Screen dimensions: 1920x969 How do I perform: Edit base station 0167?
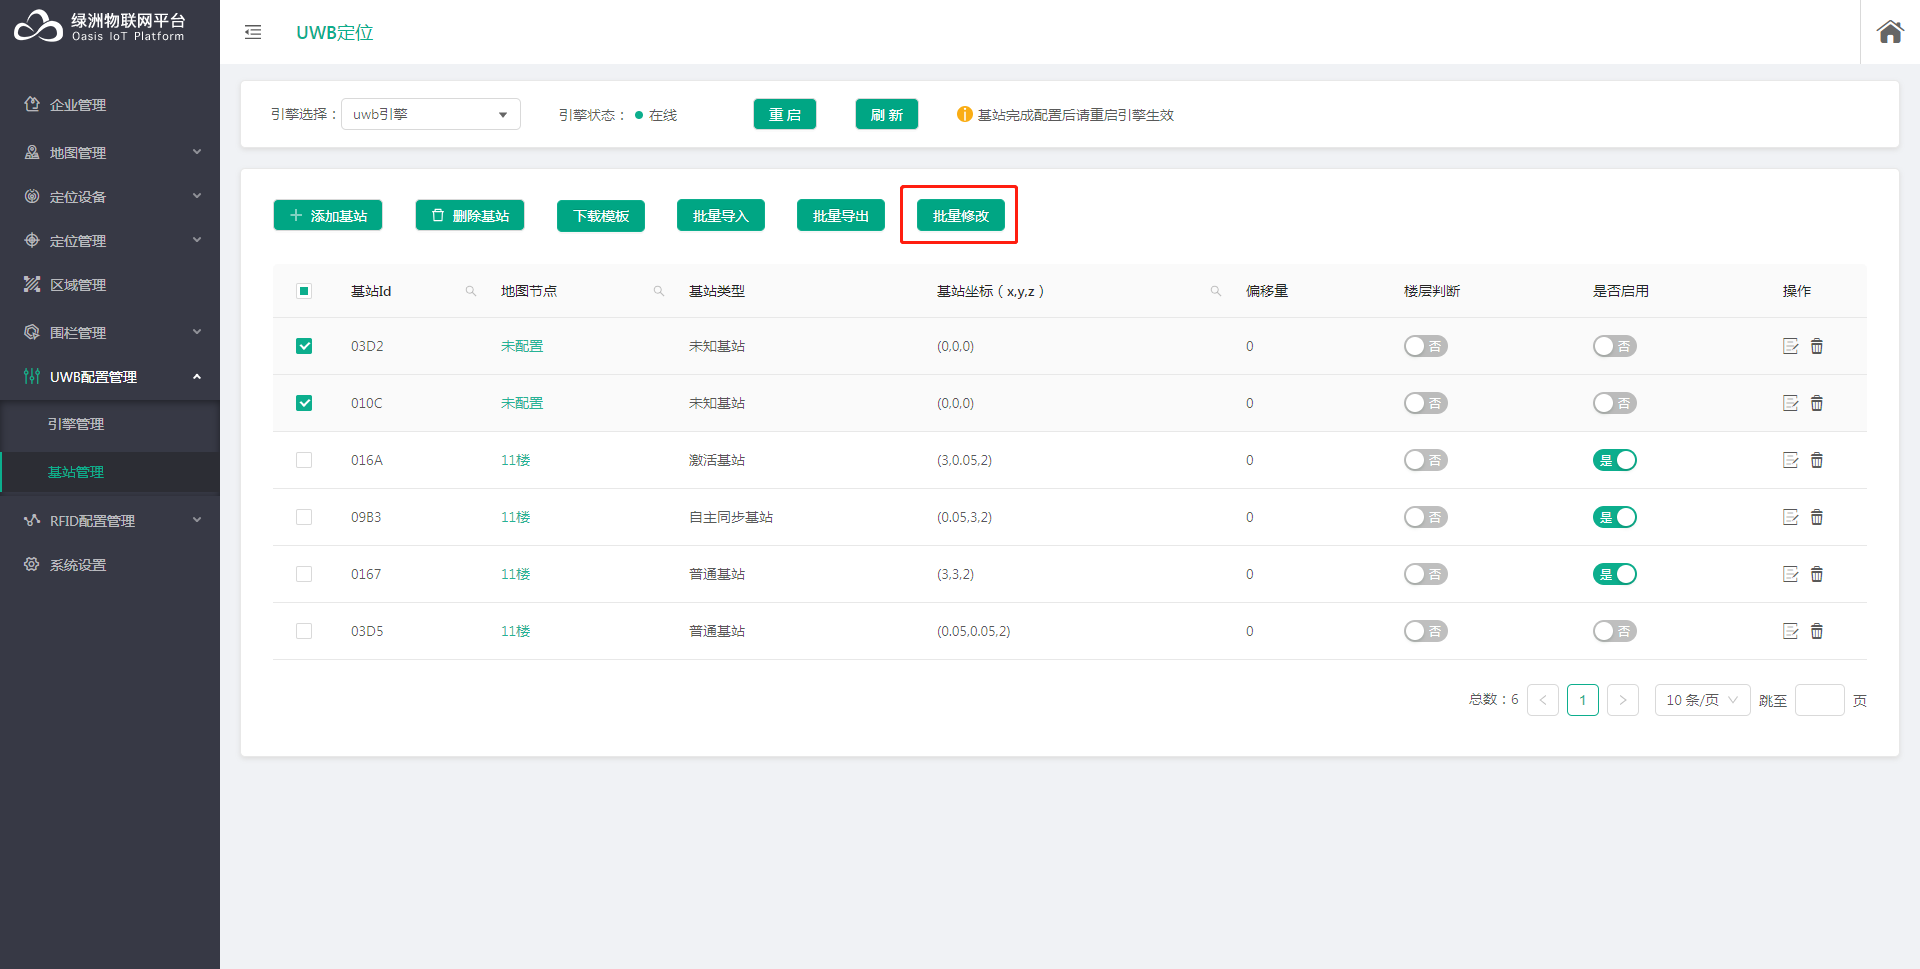(x=1790, y=574)
